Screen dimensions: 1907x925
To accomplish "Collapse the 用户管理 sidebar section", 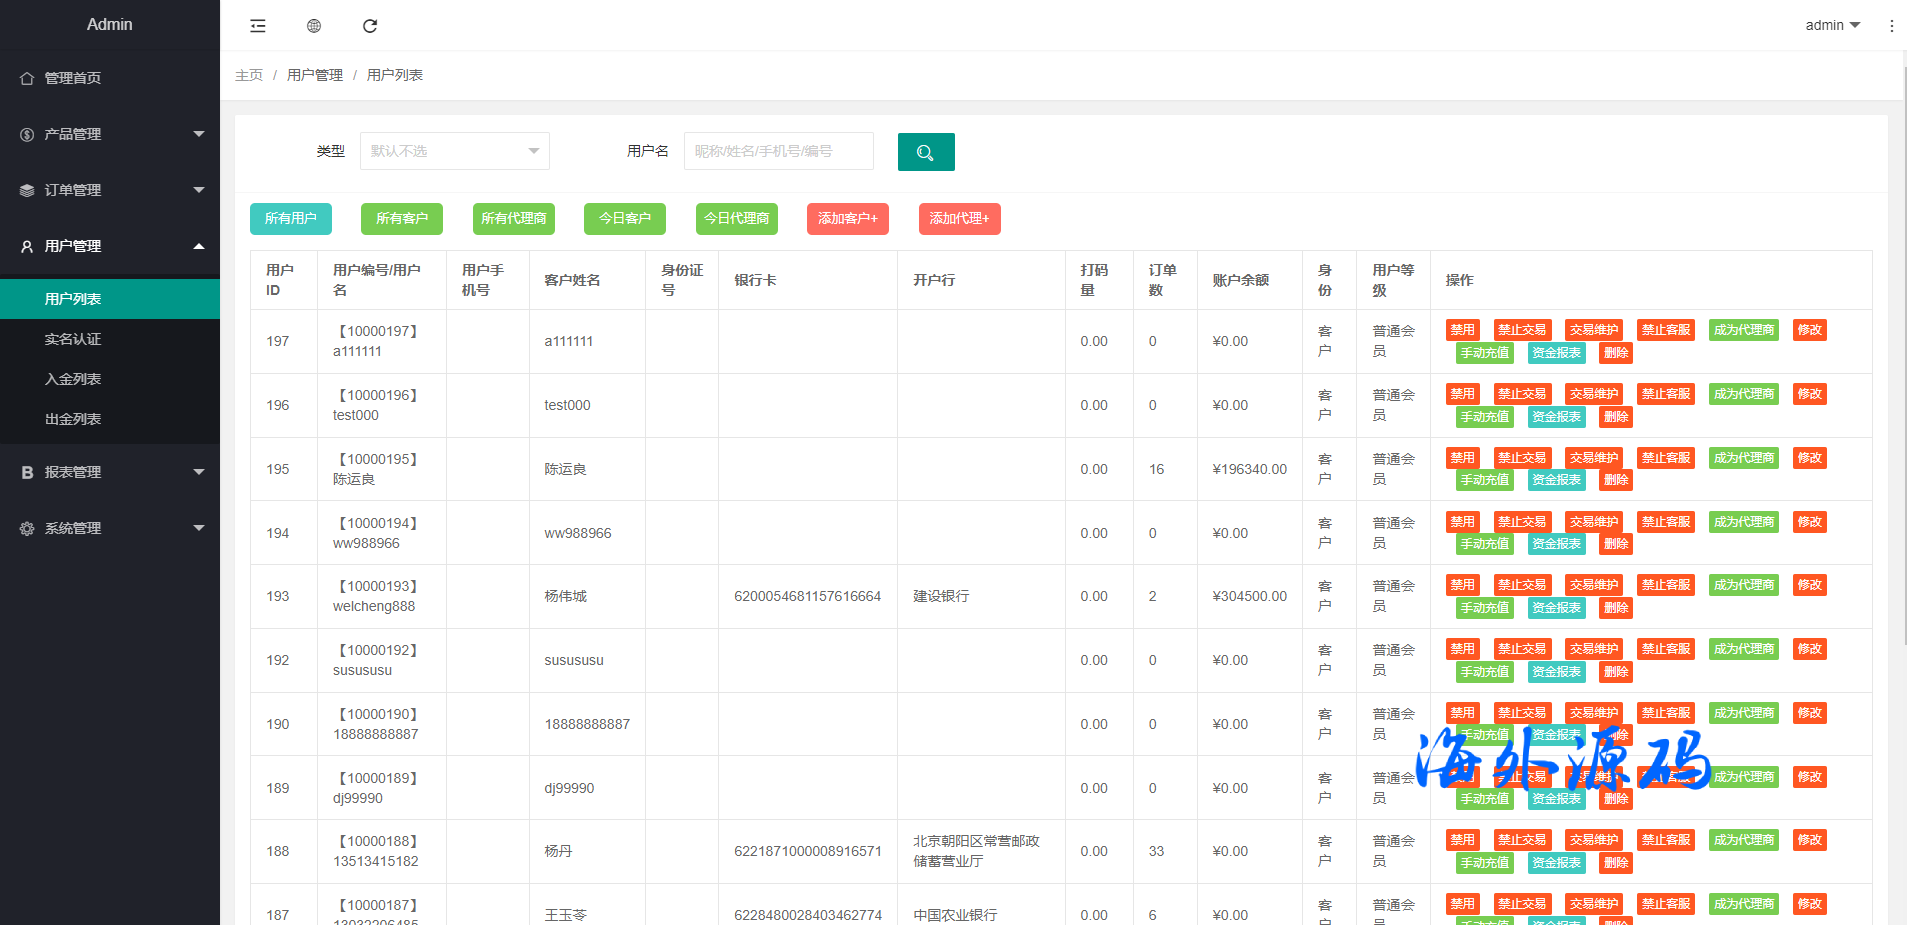I will (110, 246).
